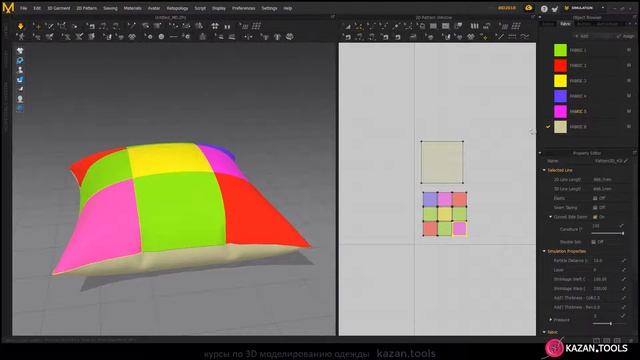Collapse the Curved Side Geometry sub-section
Screen dimensions: 640x360
pos(551,217)
